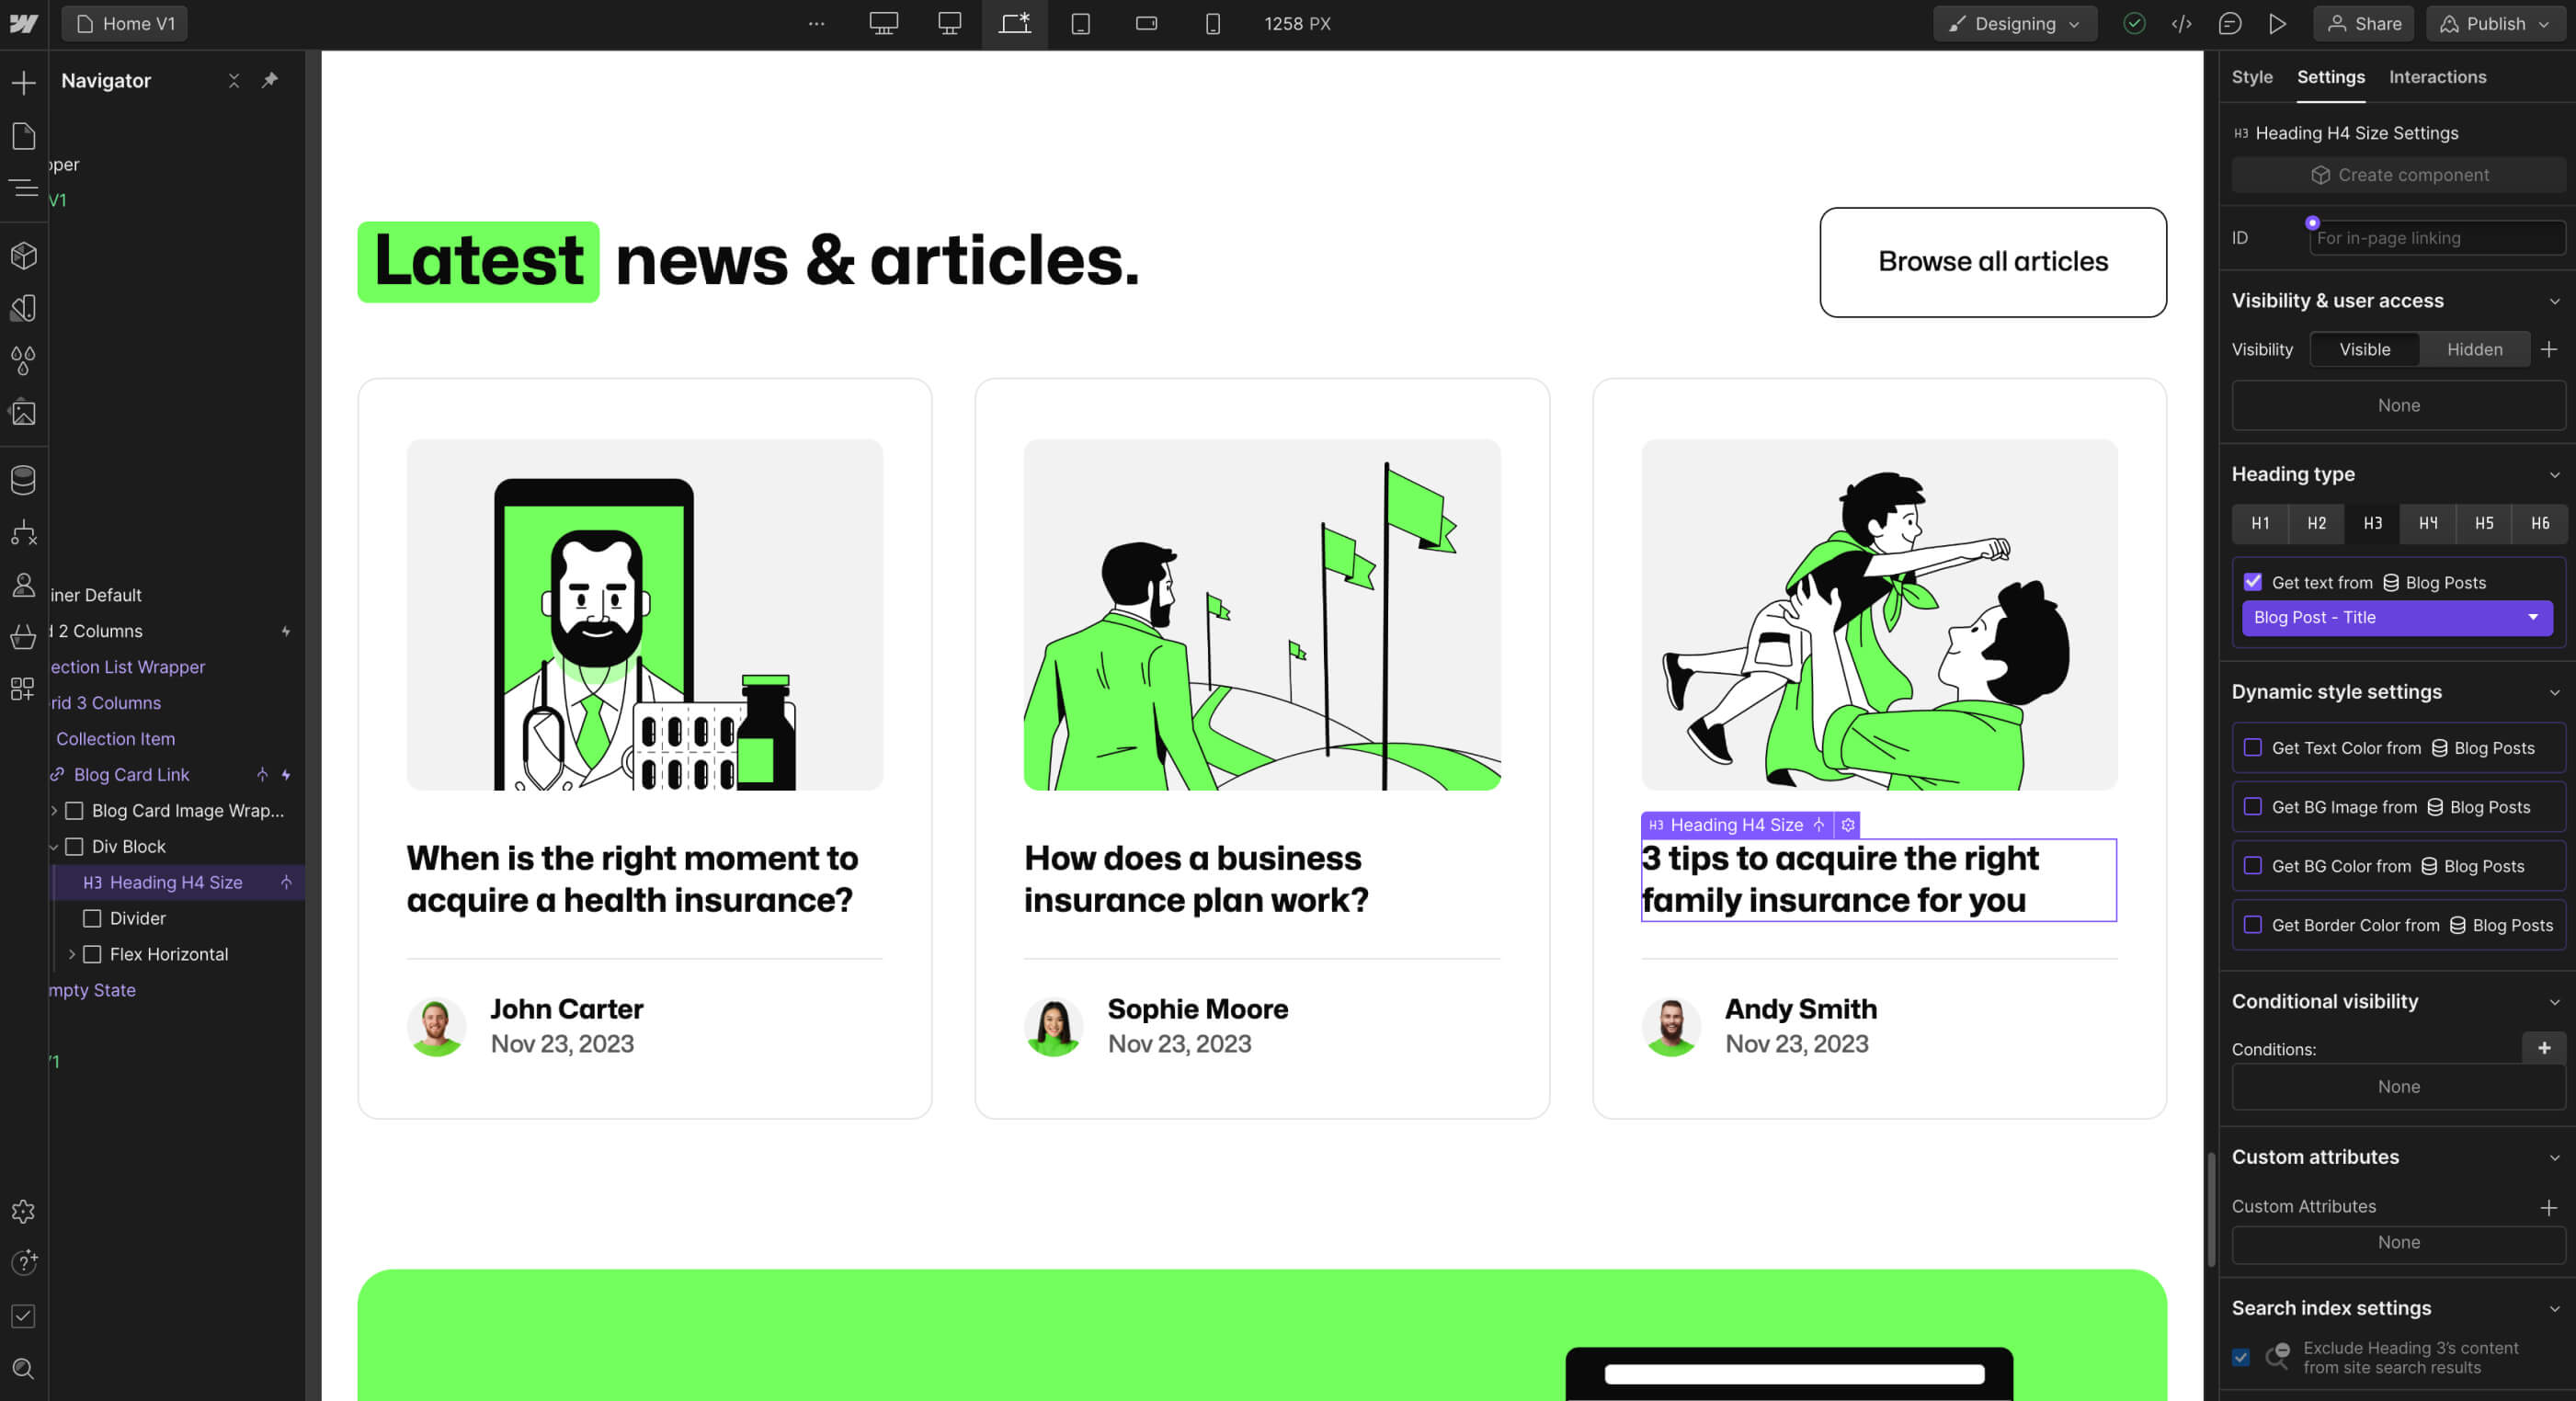
Task: Open the Add Elements panel
Action: [x=23, y=82]
